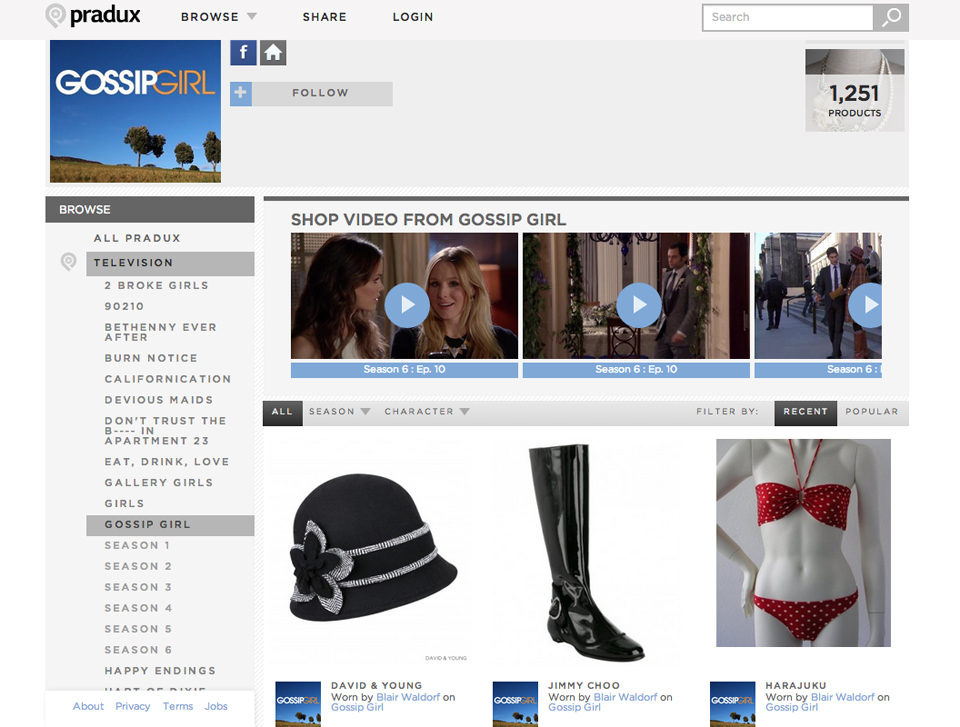
Task: Play the first Season 6 Ep. 10 video
Action: [407, 305]
